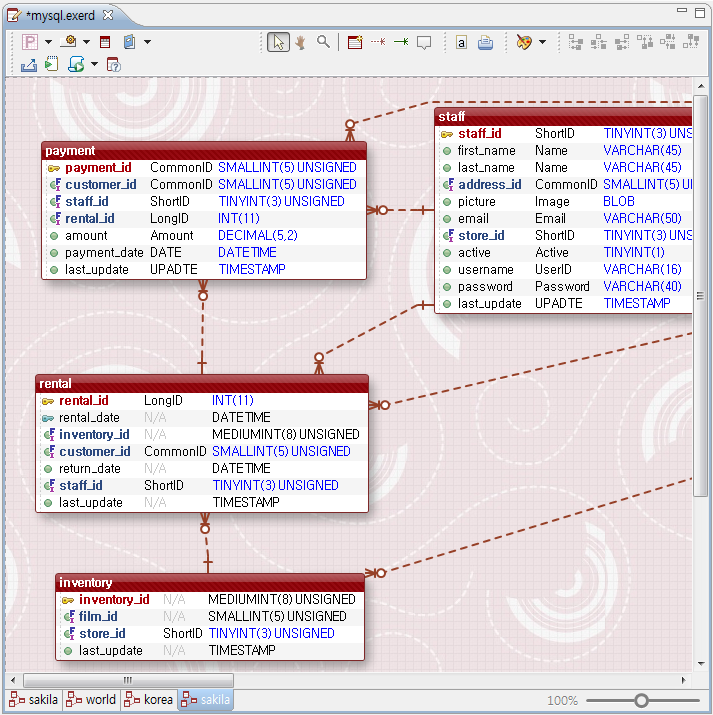The width and height of the screenshot is (713, 715).
Task: Select the inventory table header
Action: point(210,583)
